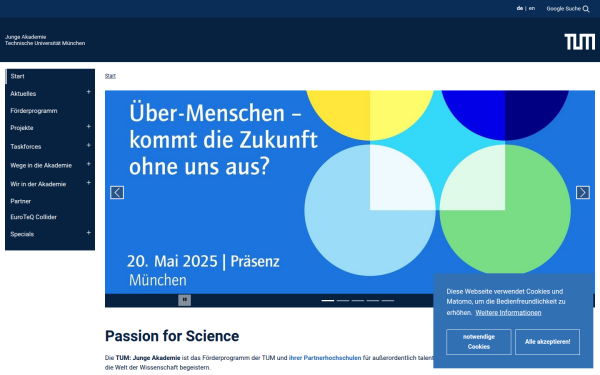Open the Taskforces menu item
Viewport: 600px width, 375px height.
click(26, 147)
